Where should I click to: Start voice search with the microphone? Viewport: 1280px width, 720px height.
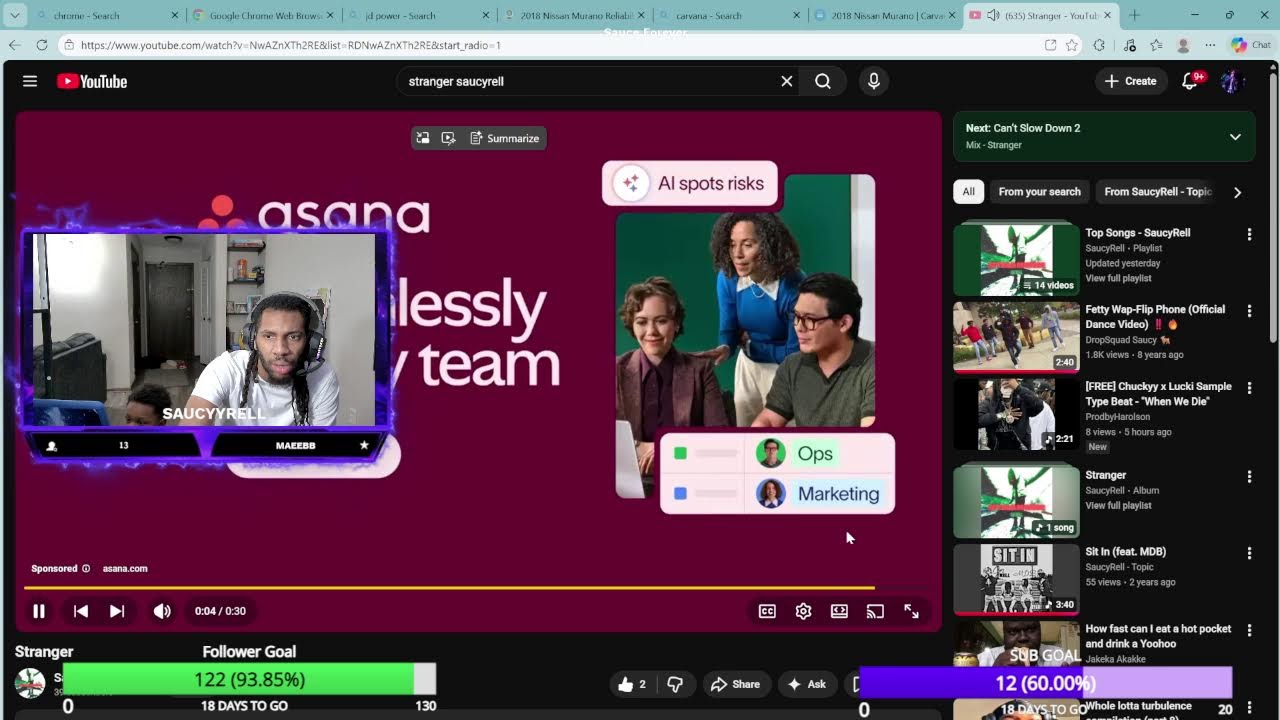click(874, 81)
